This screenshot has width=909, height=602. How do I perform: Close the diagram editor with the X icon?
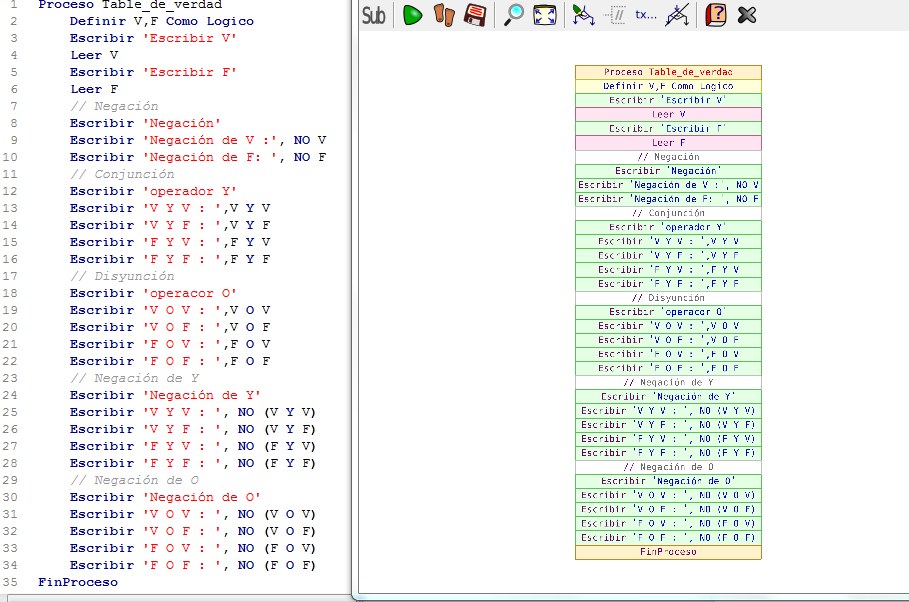[747, 15]
